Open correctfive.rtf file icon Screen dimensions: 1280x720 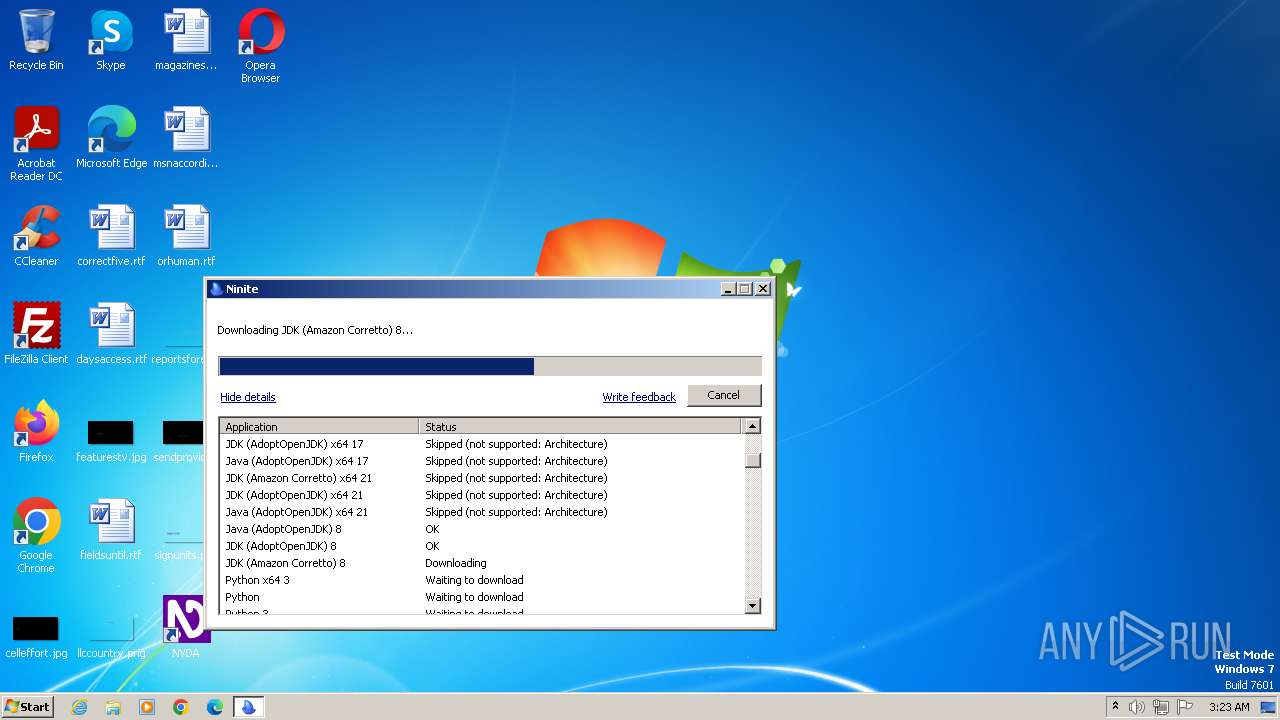(111, 236)
